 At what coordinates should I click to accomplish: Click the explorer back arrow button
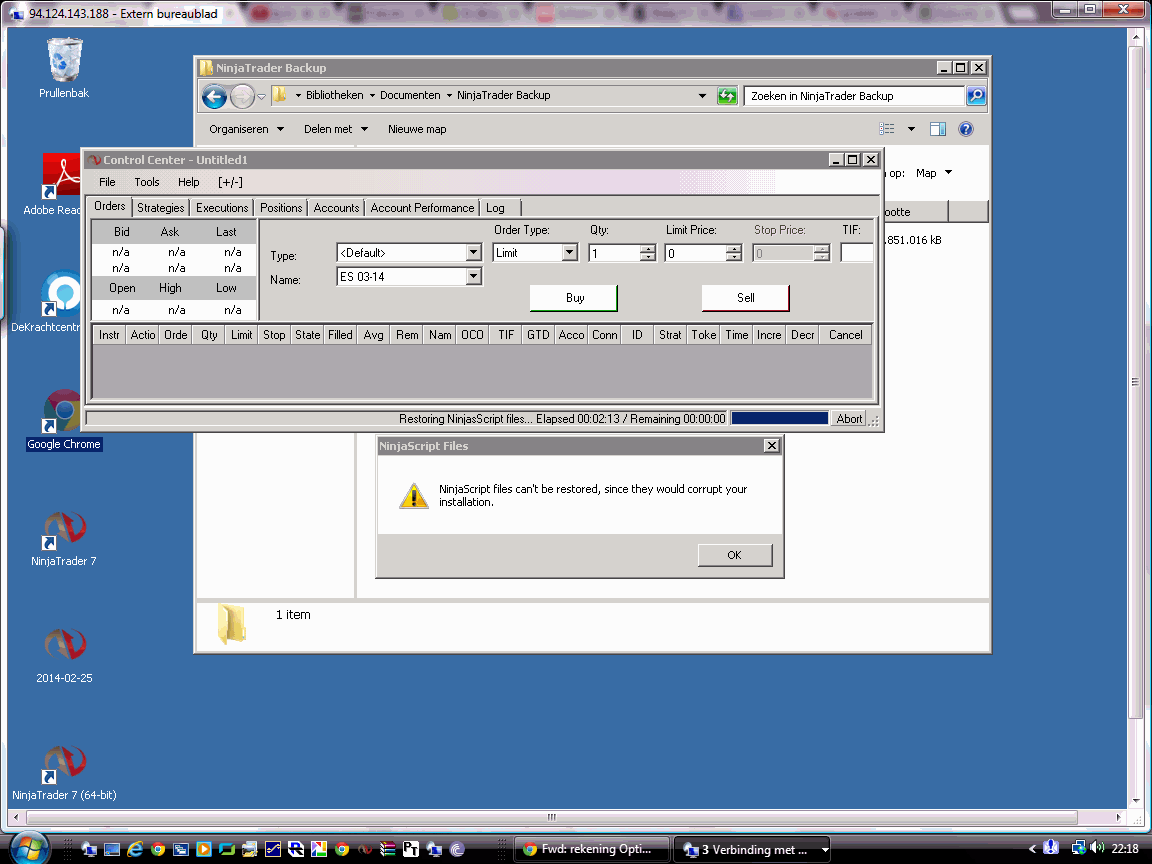coord(215,96)
